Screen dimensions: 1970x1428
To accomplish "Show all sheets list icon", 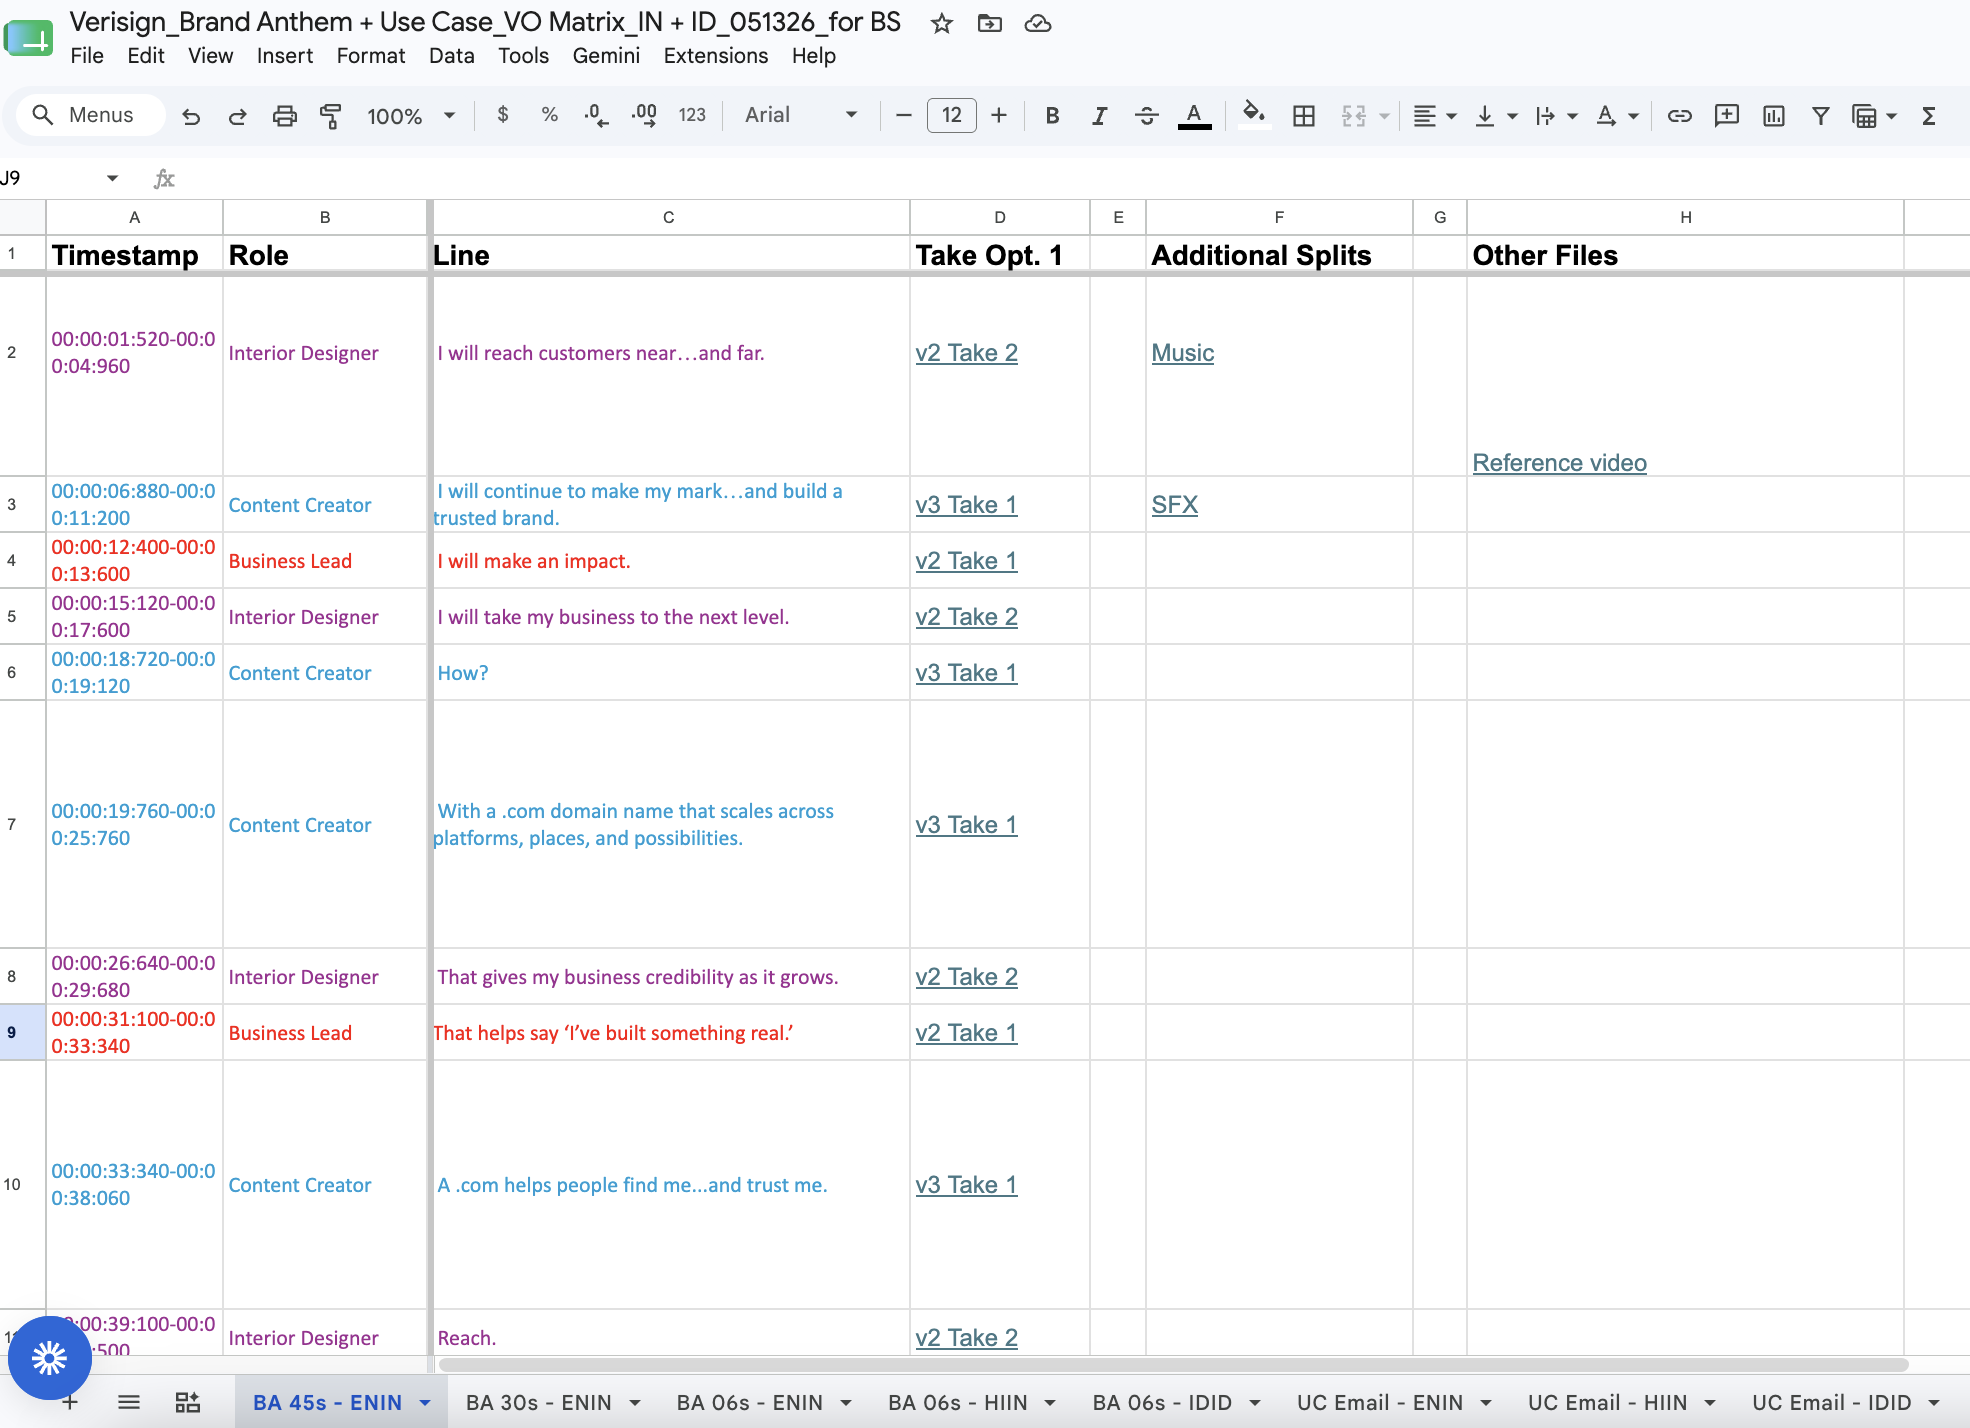I will coord(129,1402).
